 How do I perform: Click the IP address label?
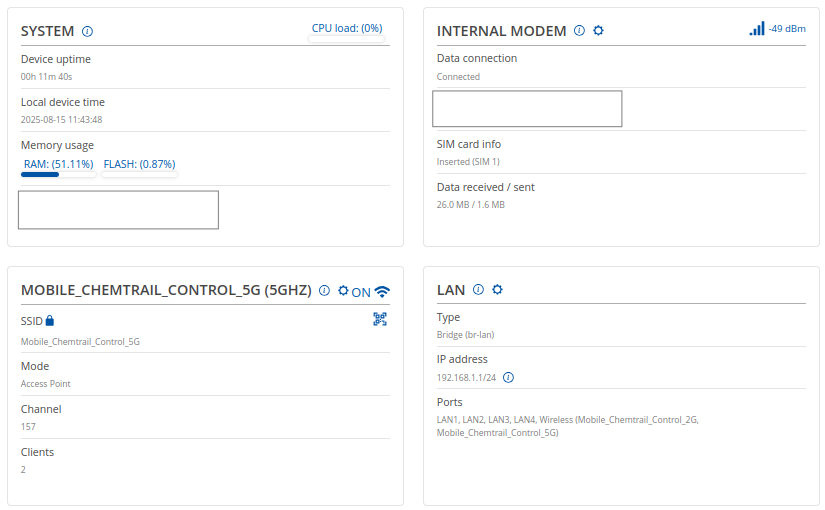pyautogui.click(x=462, y=359)
